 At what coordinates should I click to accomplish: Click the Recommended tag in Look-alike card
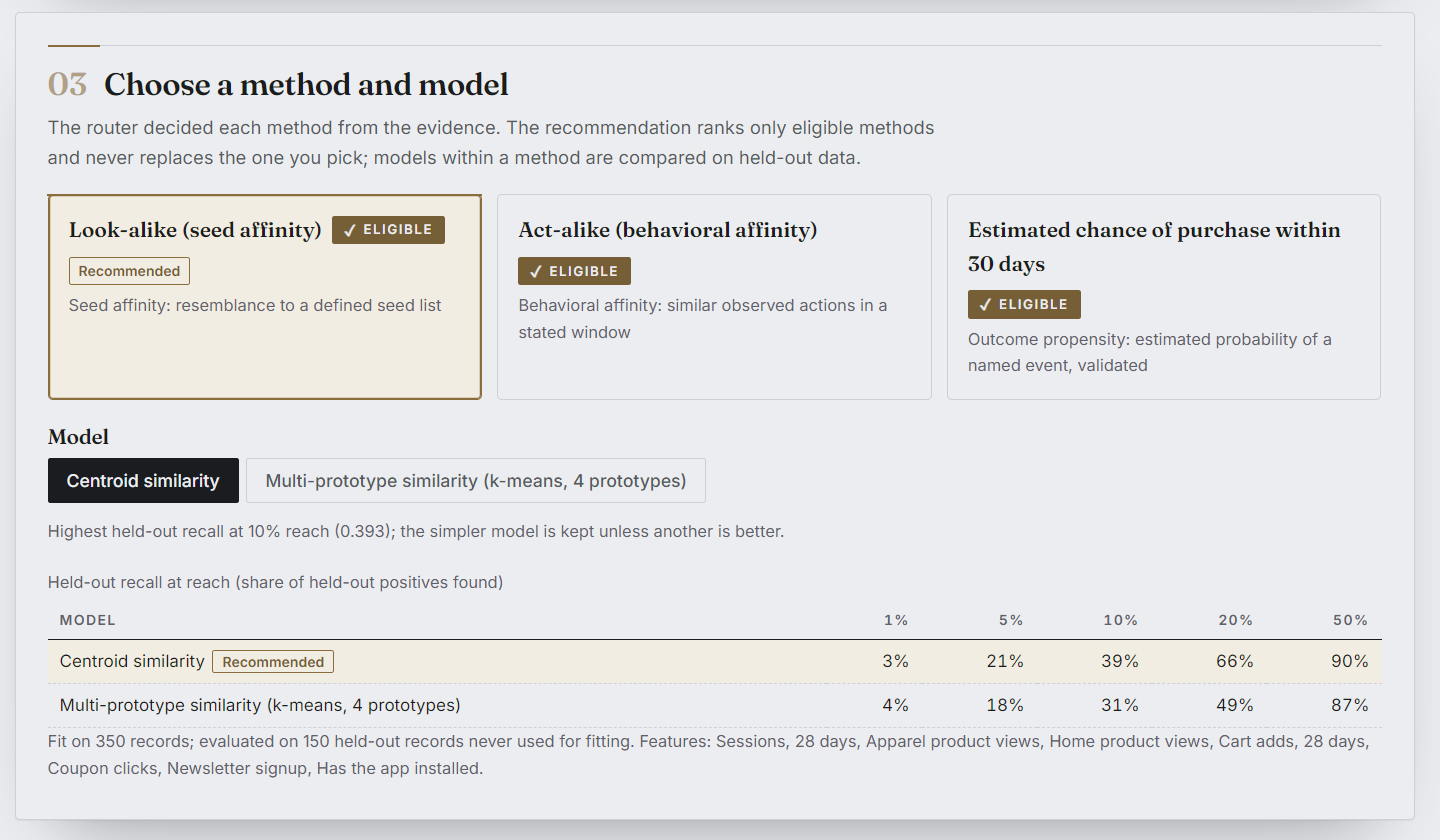[129, 271]
